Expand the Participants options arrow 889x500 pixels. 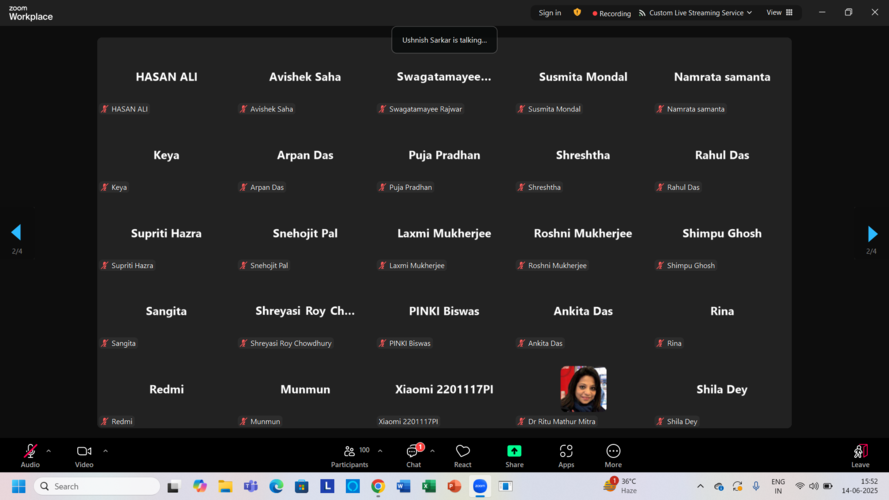point(380,451)
